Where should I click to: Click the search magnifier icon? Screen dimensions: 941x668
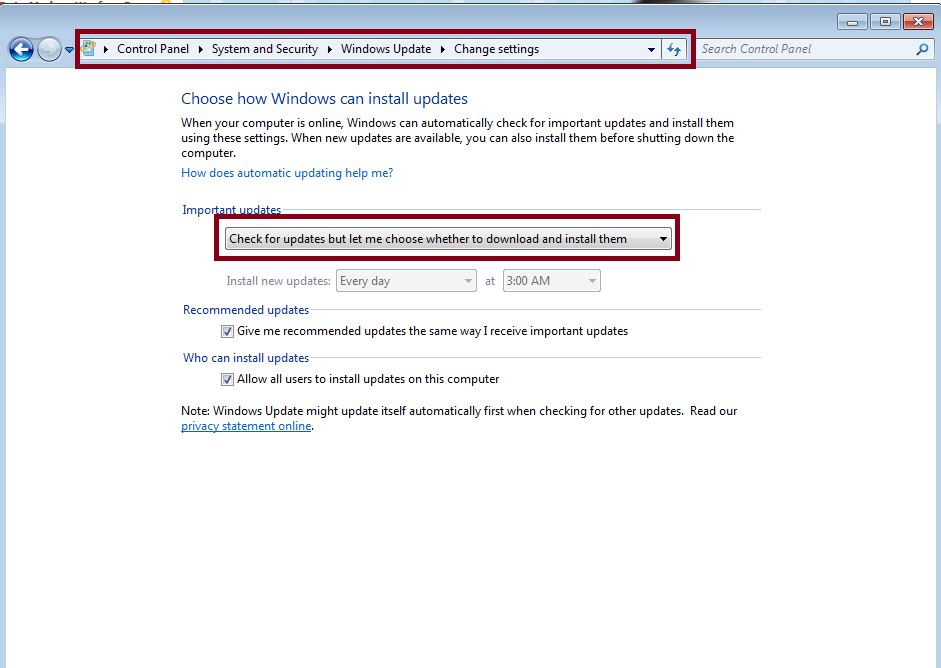coord(922,49)
